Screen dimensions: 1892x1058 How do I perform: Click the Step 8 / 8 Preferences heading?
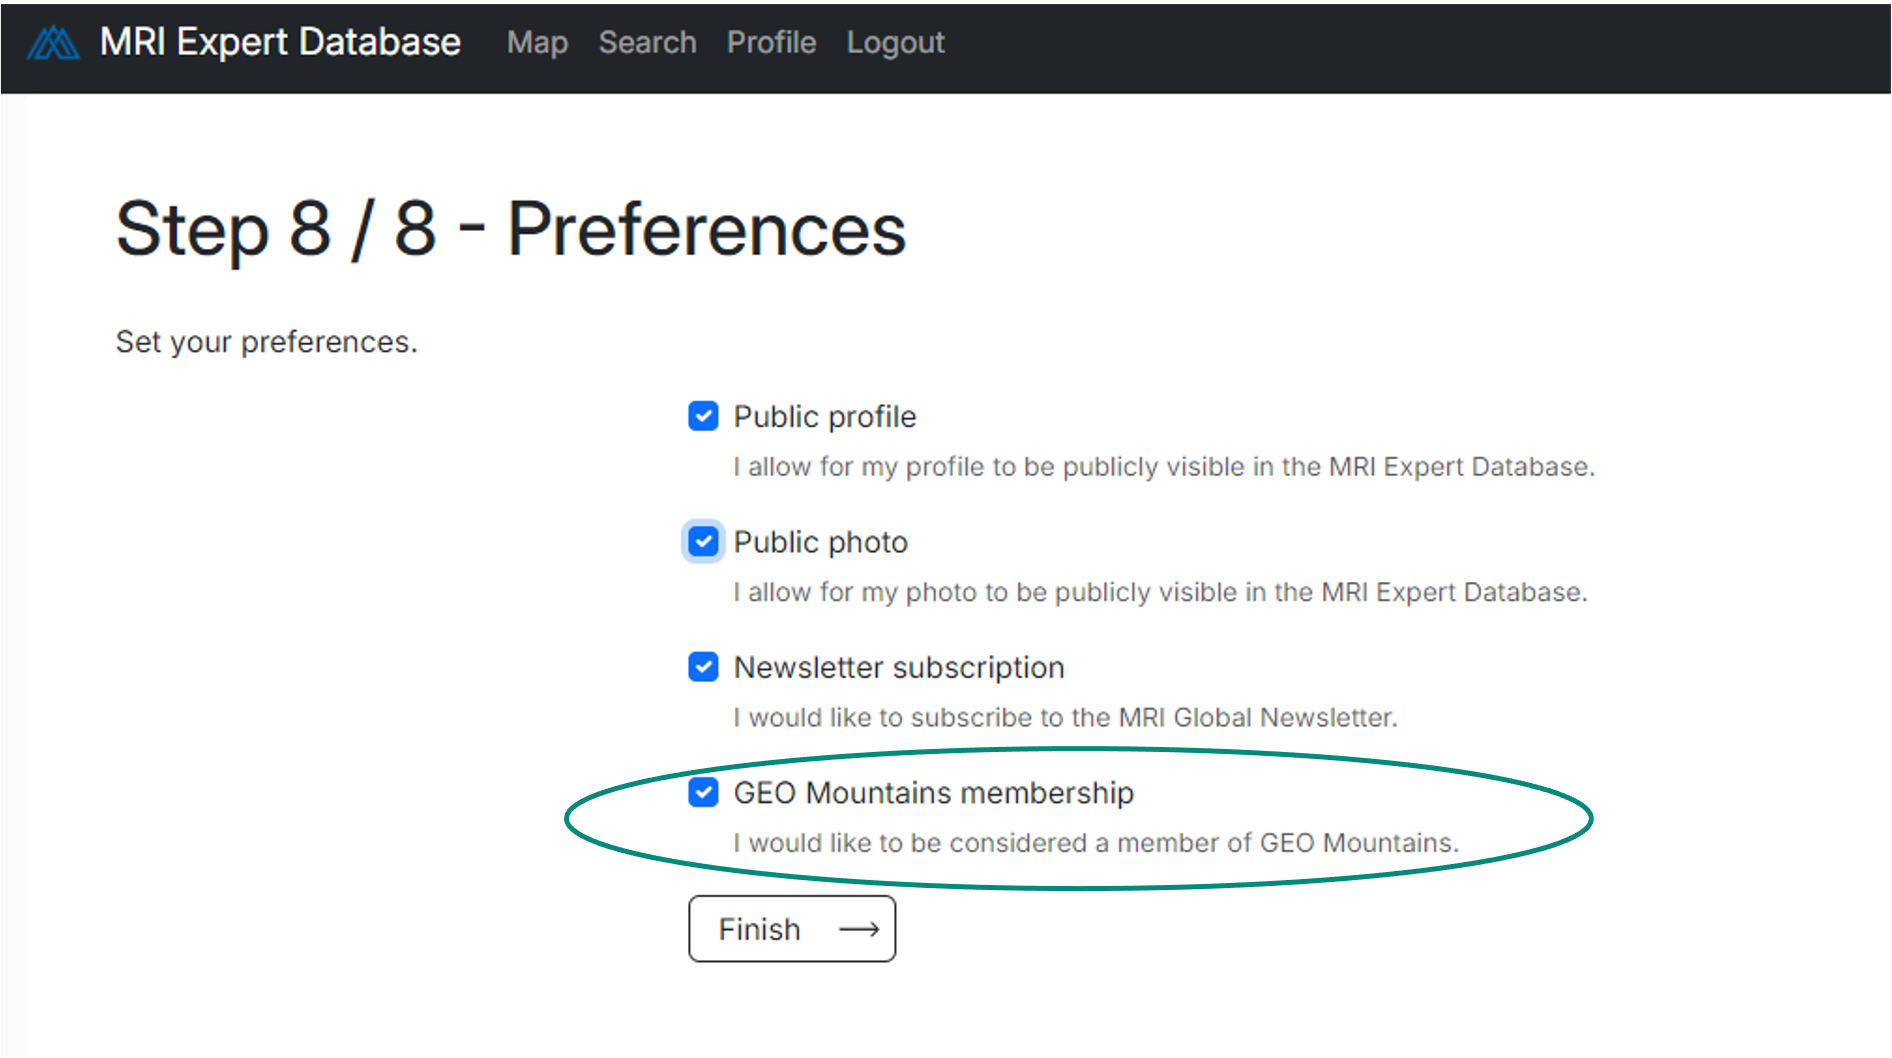pos(511,230)
